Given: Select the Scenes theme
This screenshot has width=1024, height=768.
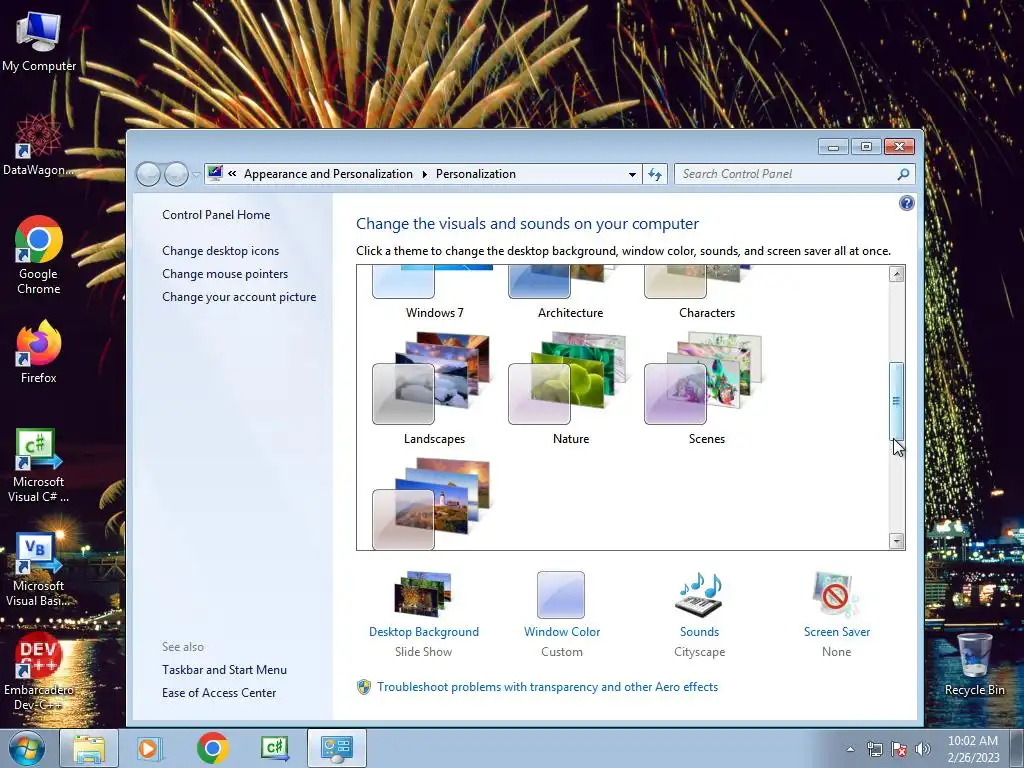Looking at the screenshot, I should (x=706, y=390).
